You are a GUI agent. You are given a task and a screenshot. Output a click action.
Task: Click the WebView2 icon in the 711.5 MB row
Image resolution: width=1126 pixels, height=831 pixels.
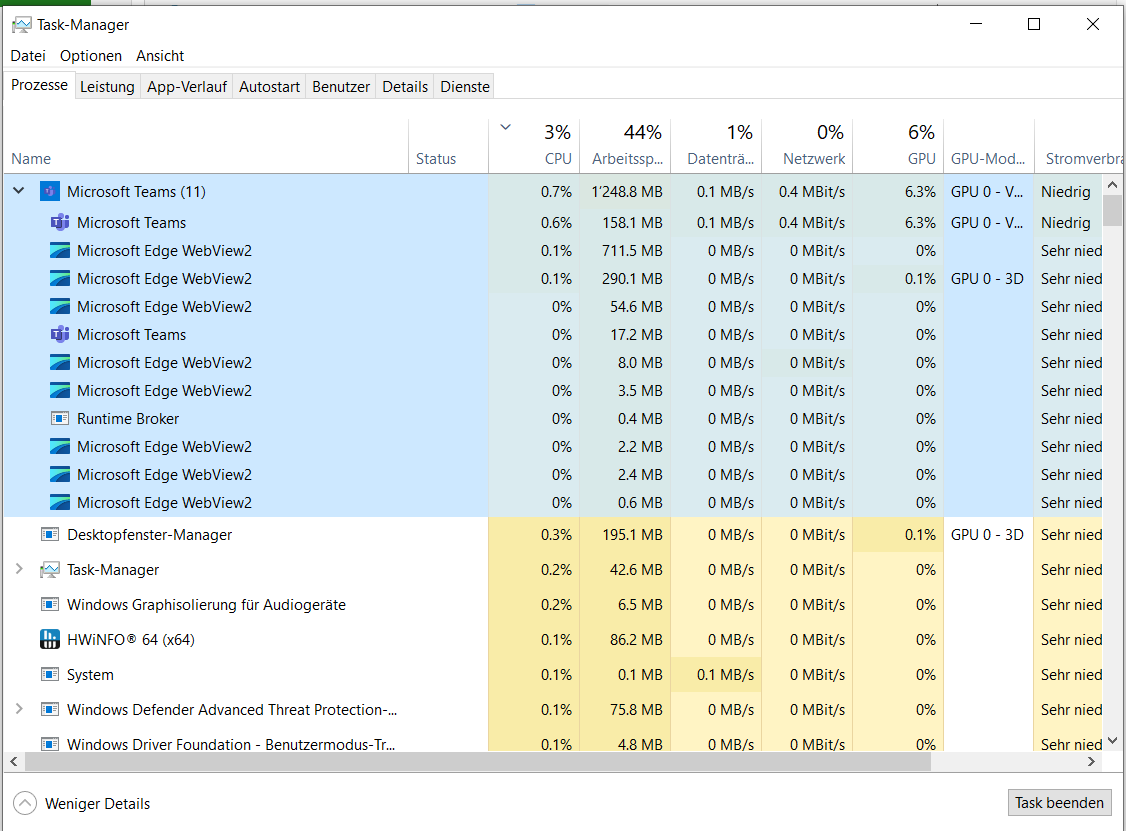(60, 251)
